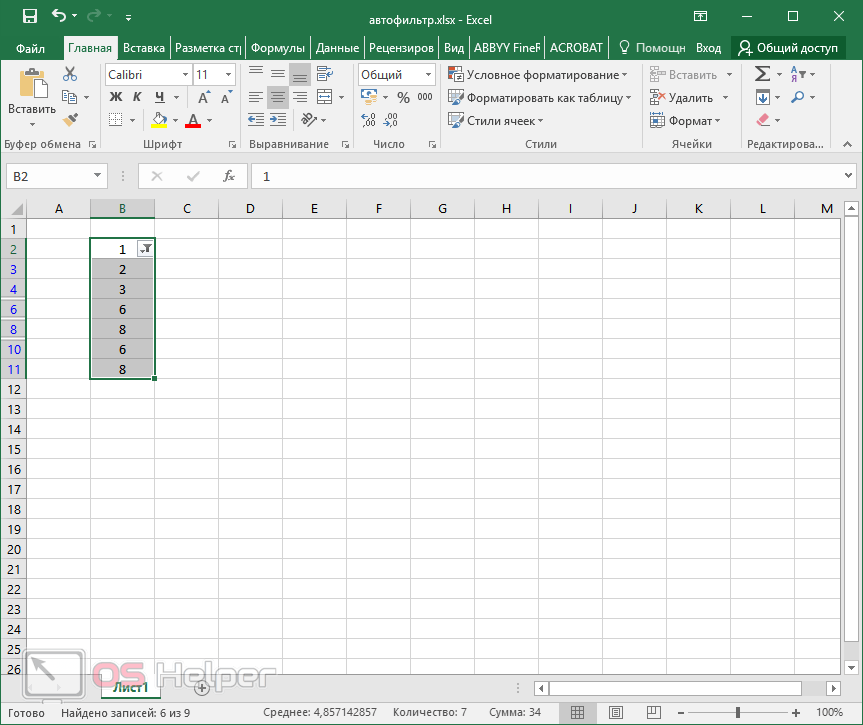
Task: Open Условное форматирование menu
Action: (541, 75)
